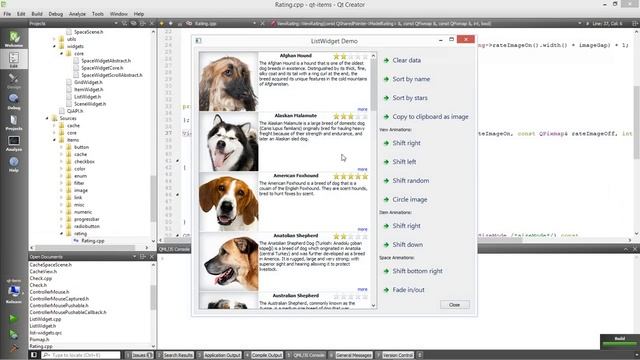
Task: Open the Tools menu
Action: click(x=98, y=14)
